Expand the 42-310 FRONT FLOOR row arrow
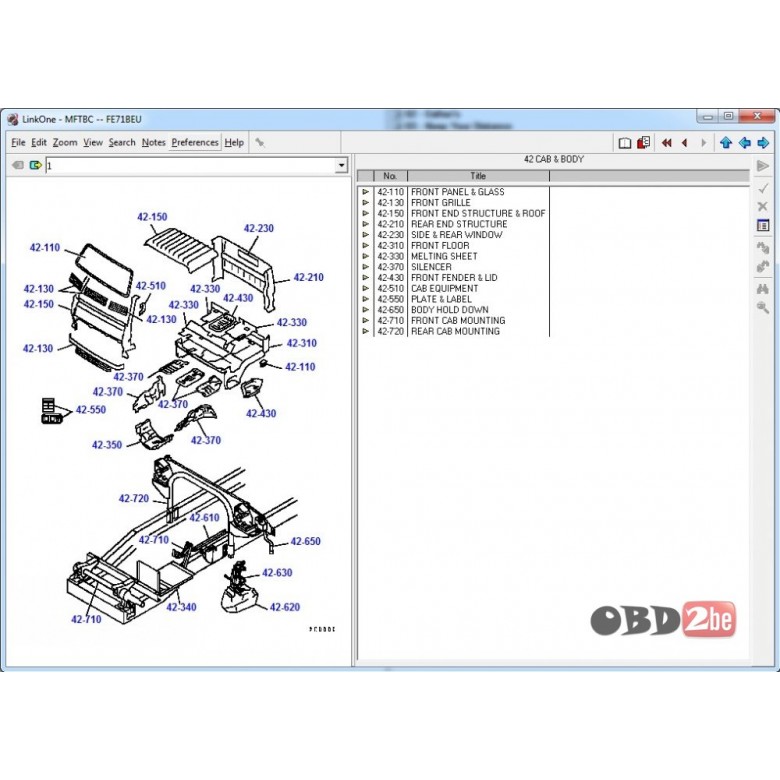 pos(366,245)
